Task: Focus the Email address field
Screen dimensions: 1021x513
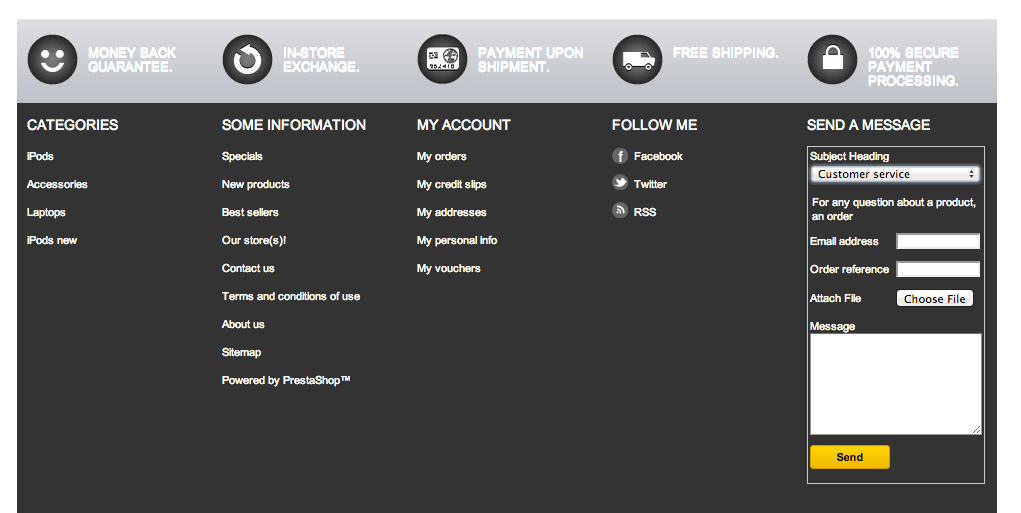Action: coord(938,242)
